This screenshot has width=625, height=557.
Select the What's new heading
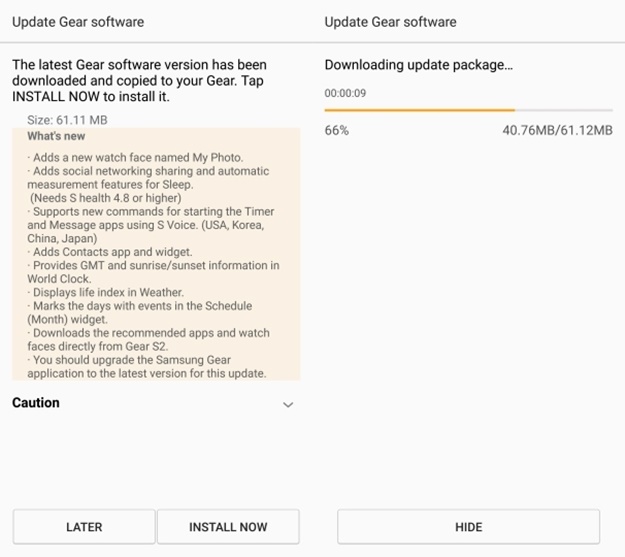pyautogui.click(x=56, y=136)
